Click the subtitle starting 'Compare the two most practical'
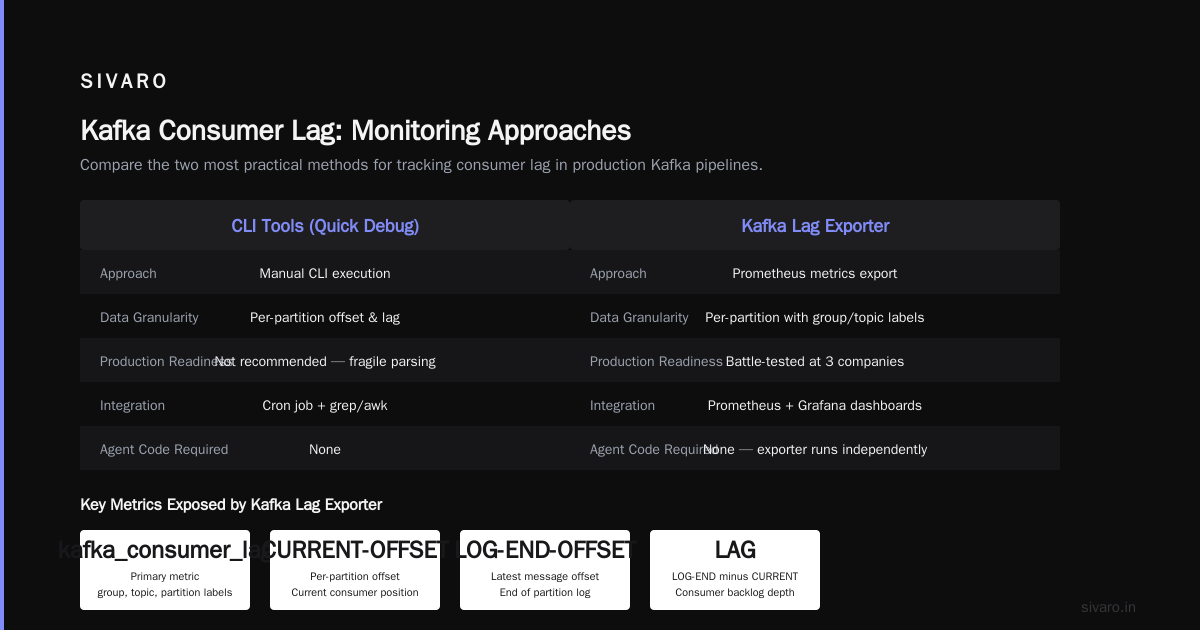This screenshot has height=630, width=1200. pos(421,165)
